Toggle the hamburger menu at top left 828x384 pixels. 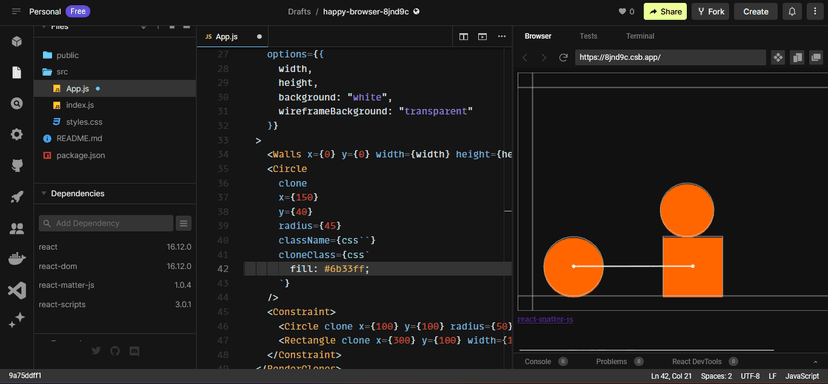point(16,11)
